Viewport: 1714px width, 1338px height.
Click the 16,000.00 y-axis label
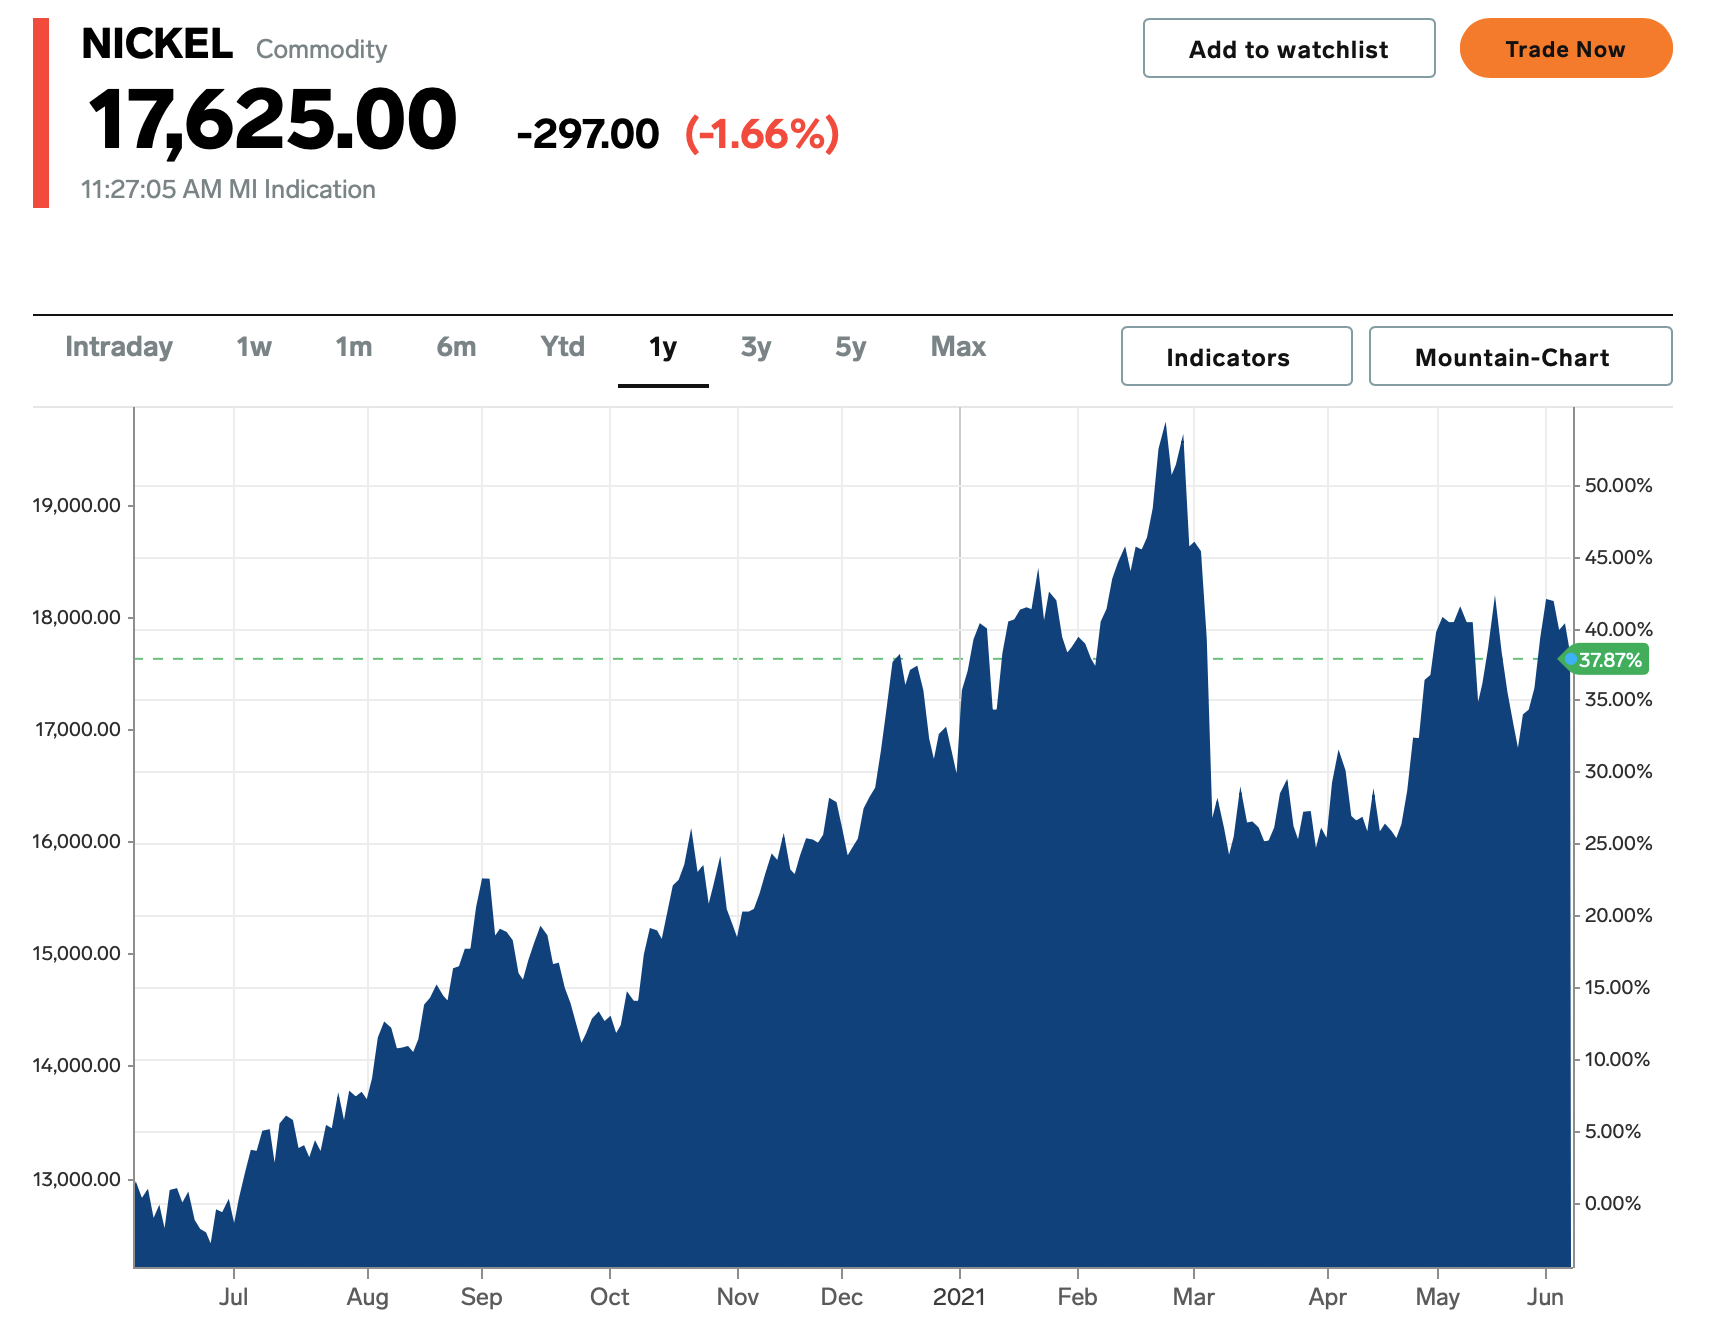(76, 841)
